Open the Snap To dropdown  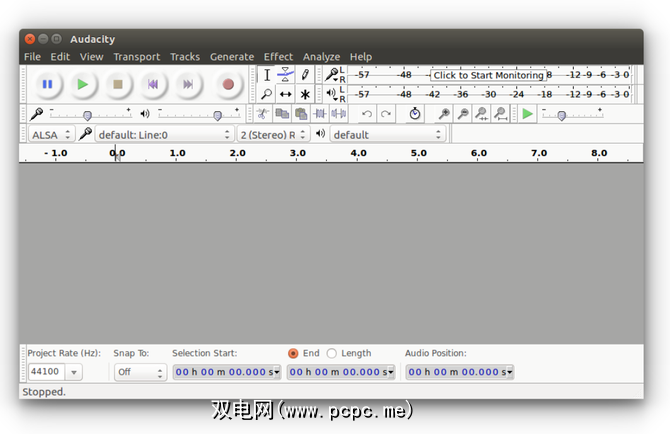(x=140, y=372)
